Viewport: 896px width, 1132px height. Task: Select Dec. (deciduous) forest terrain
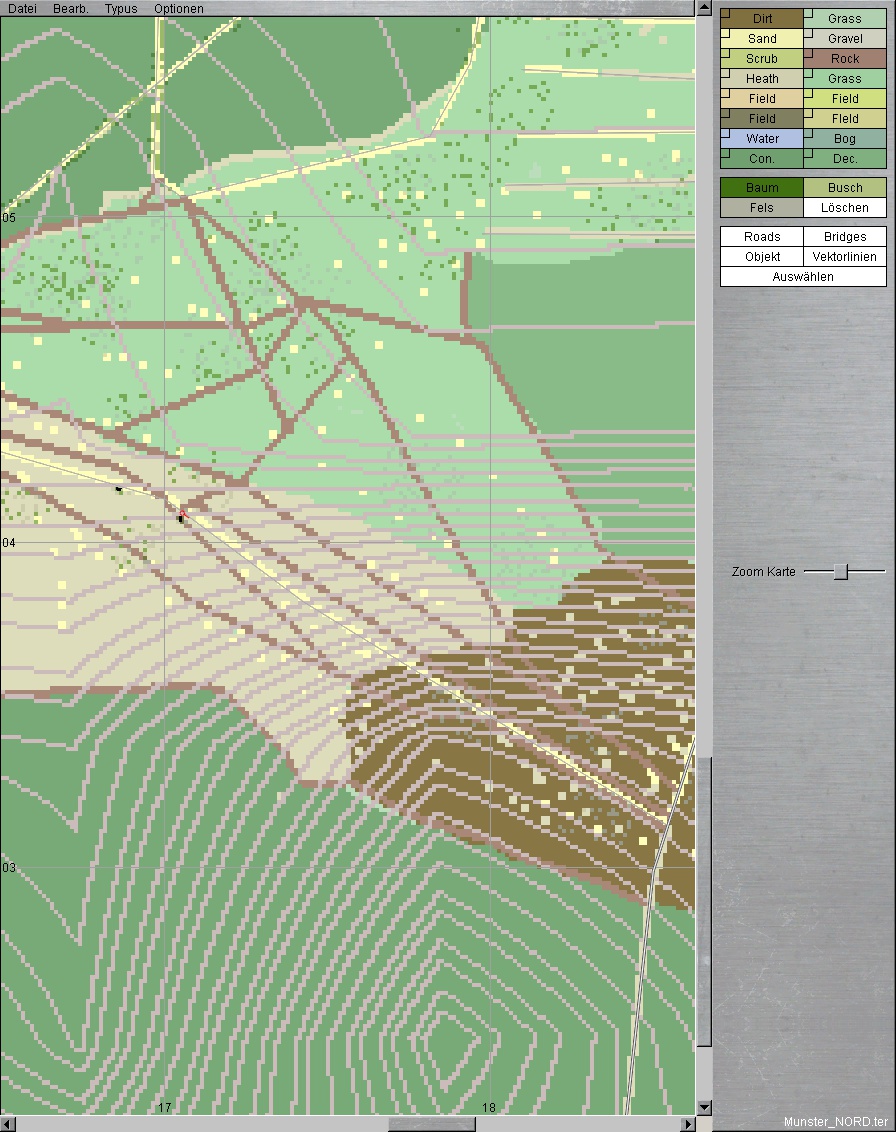coord(845,159)
